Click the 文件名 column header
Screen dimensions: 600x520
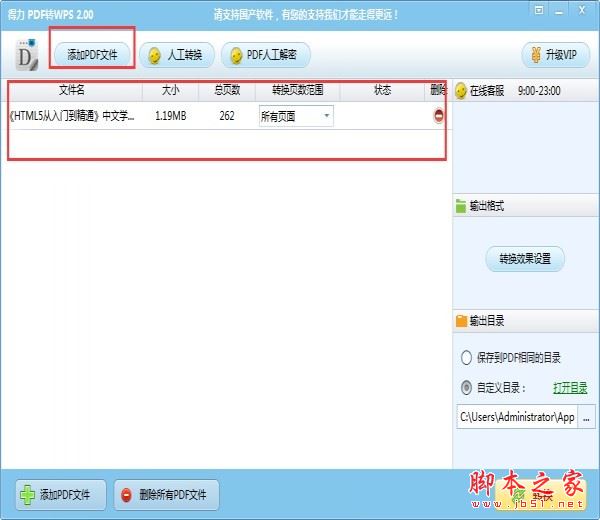click(72, 90)
